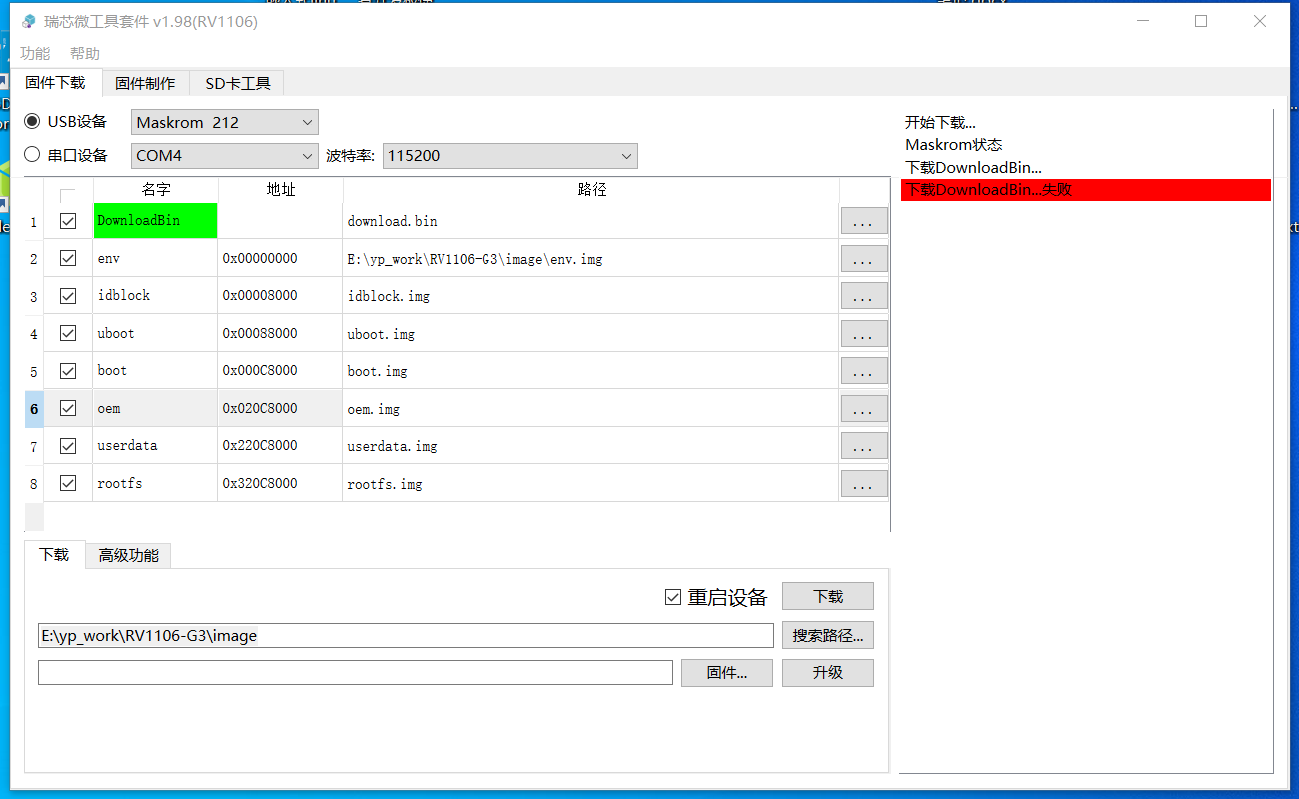This screenshot has width=1299, height=799.
Task: Click address 0x020C8000 cell
Action: point(280,408)
